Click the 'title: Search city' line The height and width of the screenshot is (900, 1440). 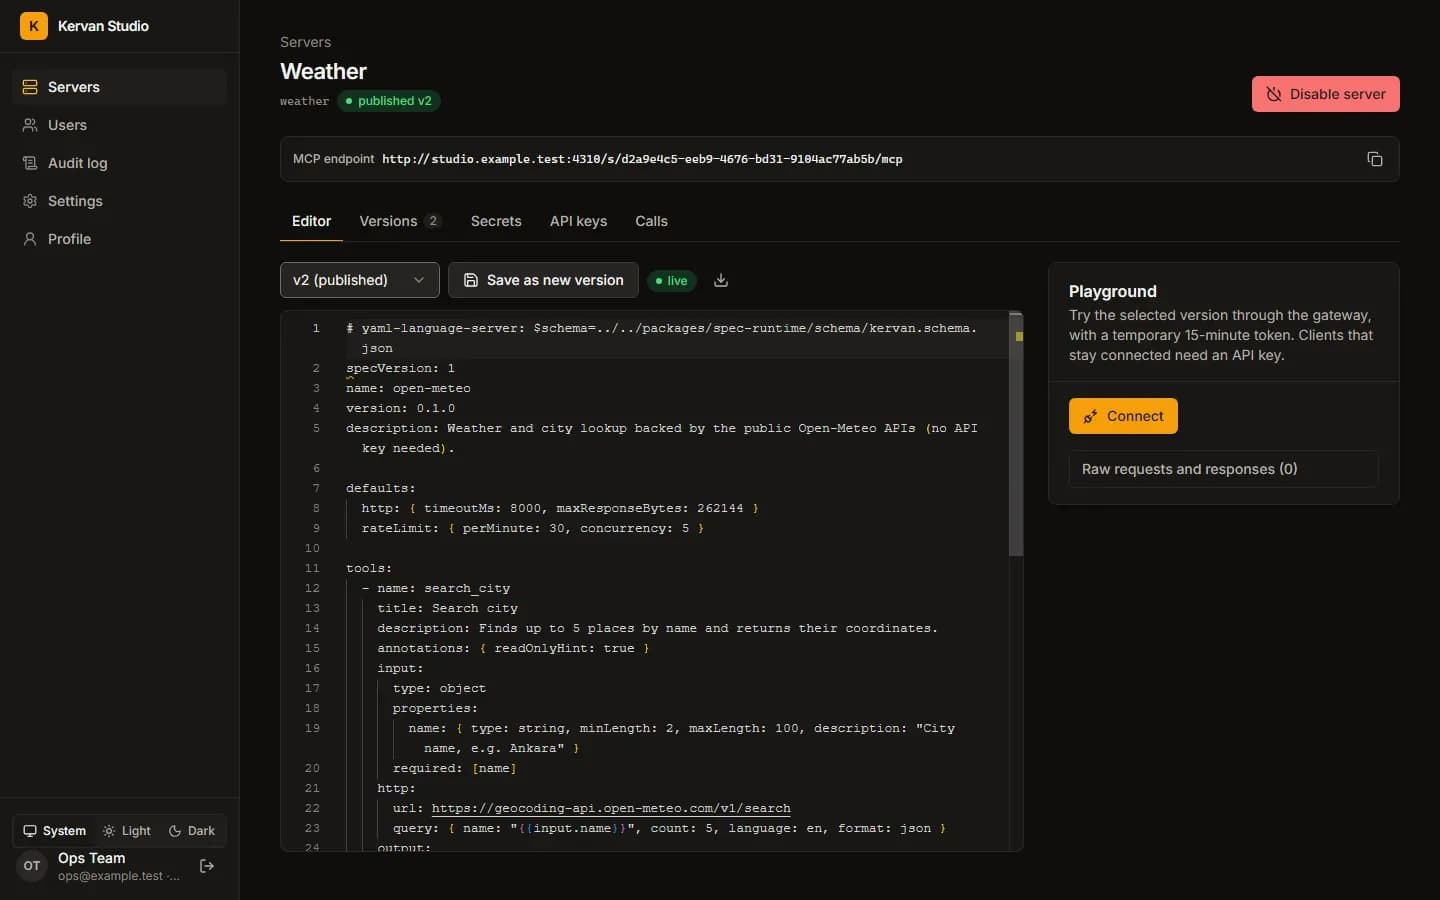[447, 608]
